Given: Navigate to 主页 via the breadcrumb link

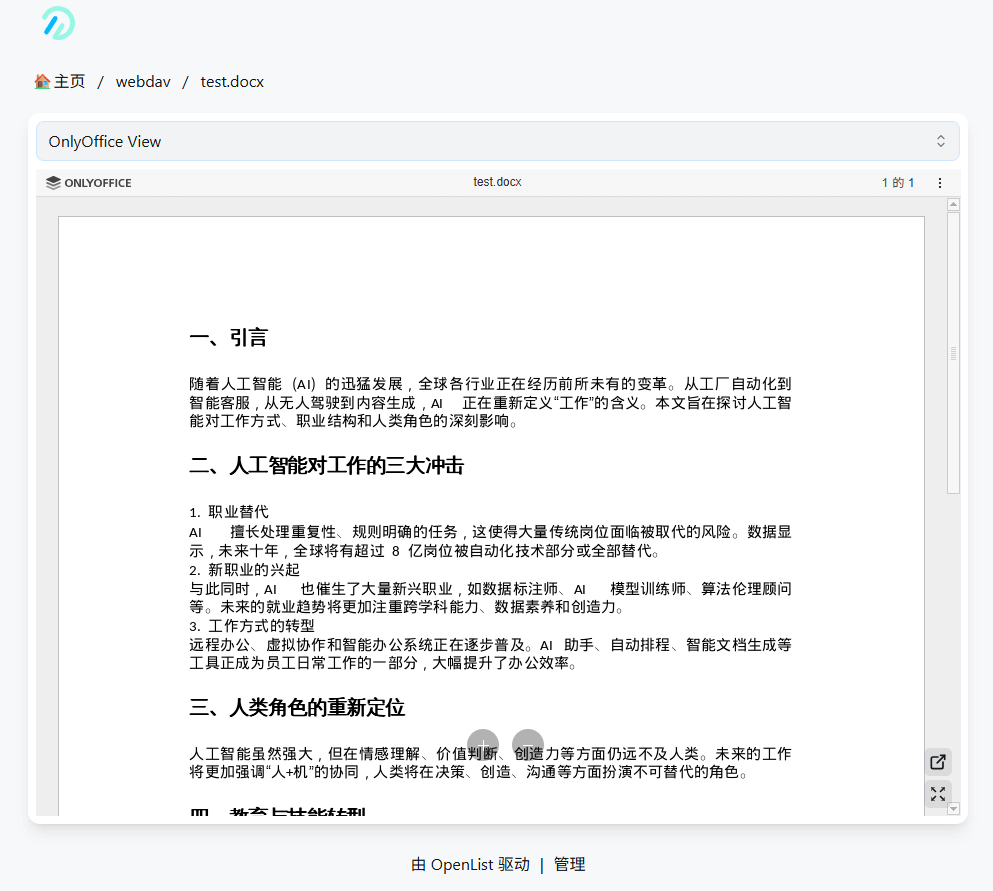Looking at the screenshot, I should (68, 81).
